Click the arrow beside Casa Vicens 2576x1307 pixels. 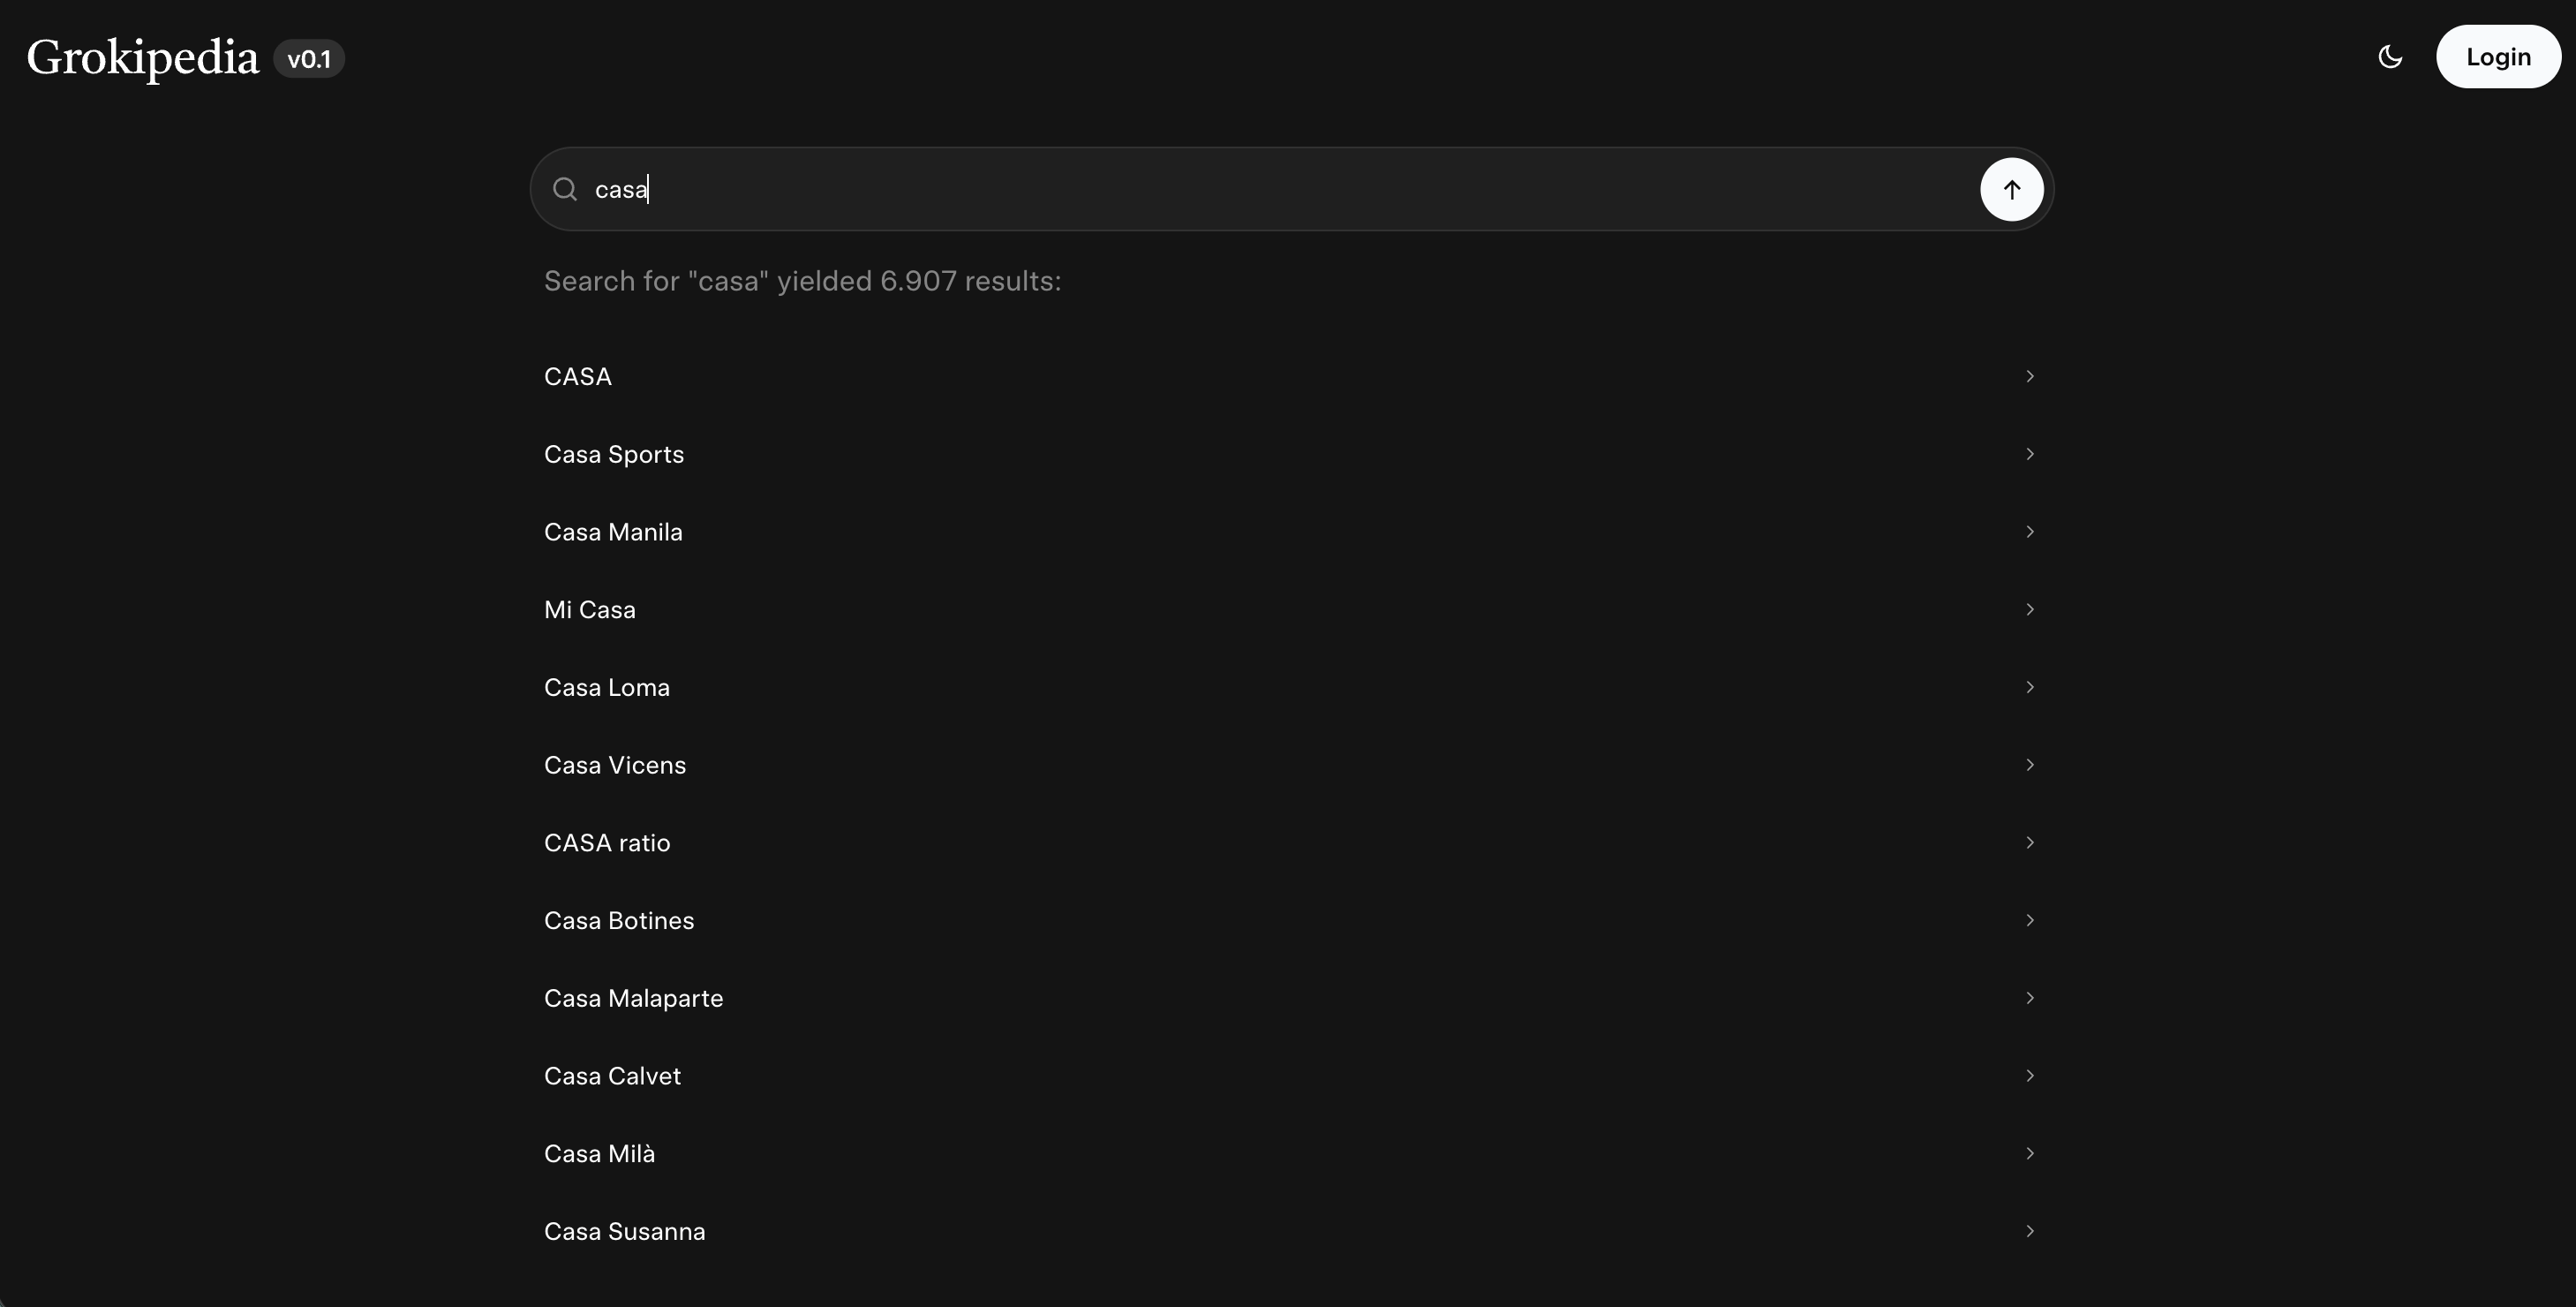[x=2029, y=765]
